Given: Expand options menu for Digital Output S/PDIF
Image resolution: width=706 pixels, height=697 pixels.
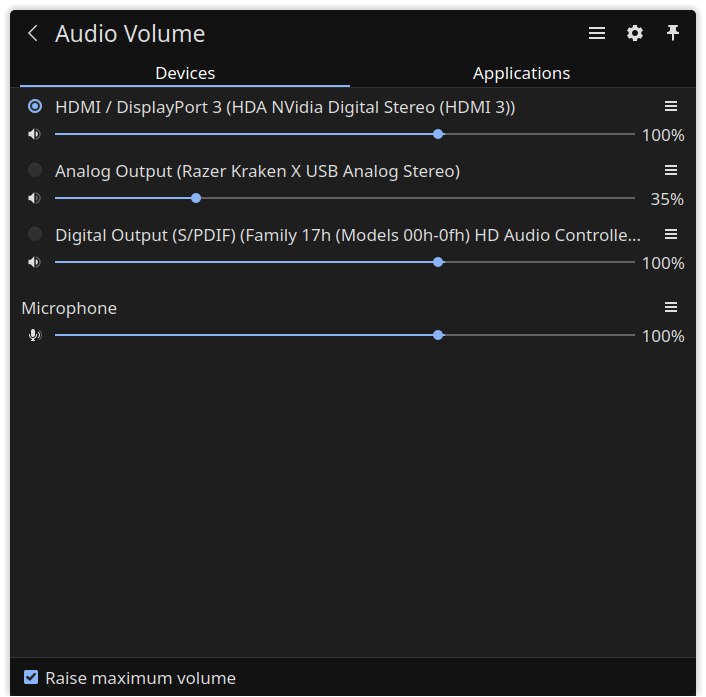Looking at the screenshot, I should coord(671,234).
